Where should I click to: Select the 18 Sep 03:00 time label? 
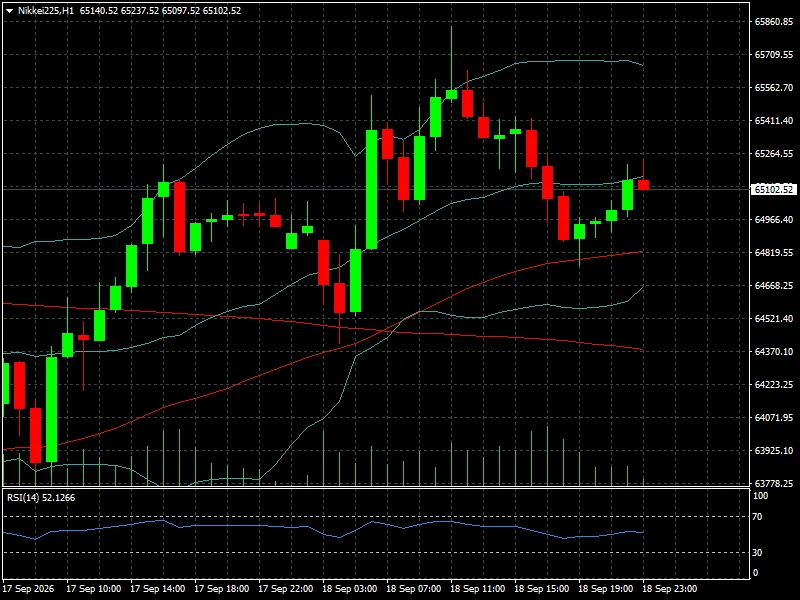[349, 589]
